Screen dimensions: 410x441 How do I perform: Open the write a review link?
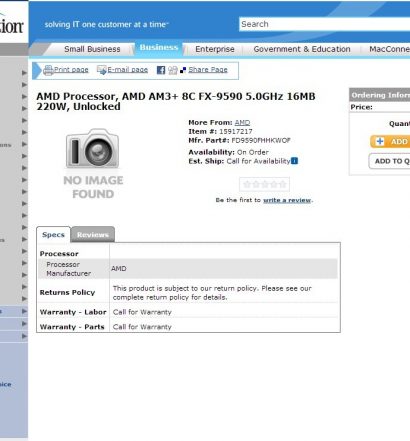287,200
